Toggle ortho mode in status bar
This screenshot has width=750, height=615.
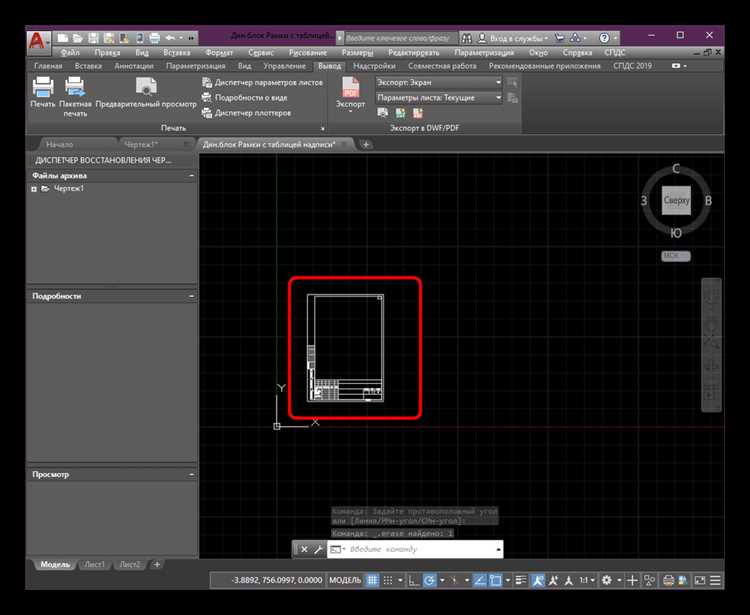413,581
